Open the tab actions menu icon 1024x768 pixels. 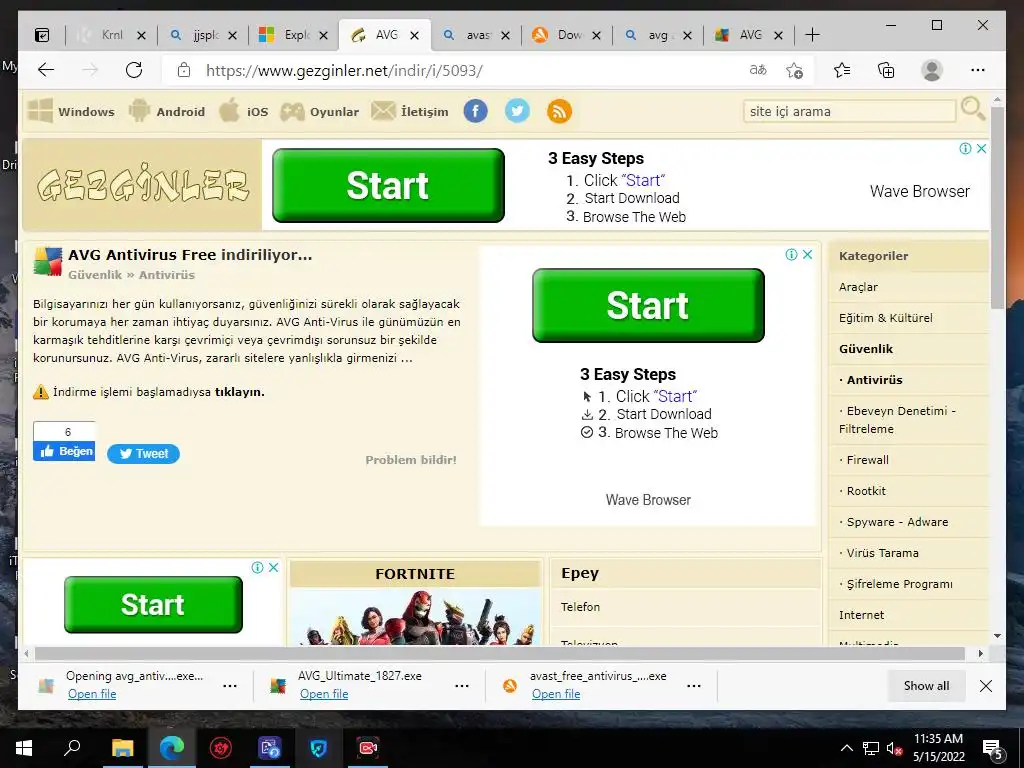click(x=42, y=35)
